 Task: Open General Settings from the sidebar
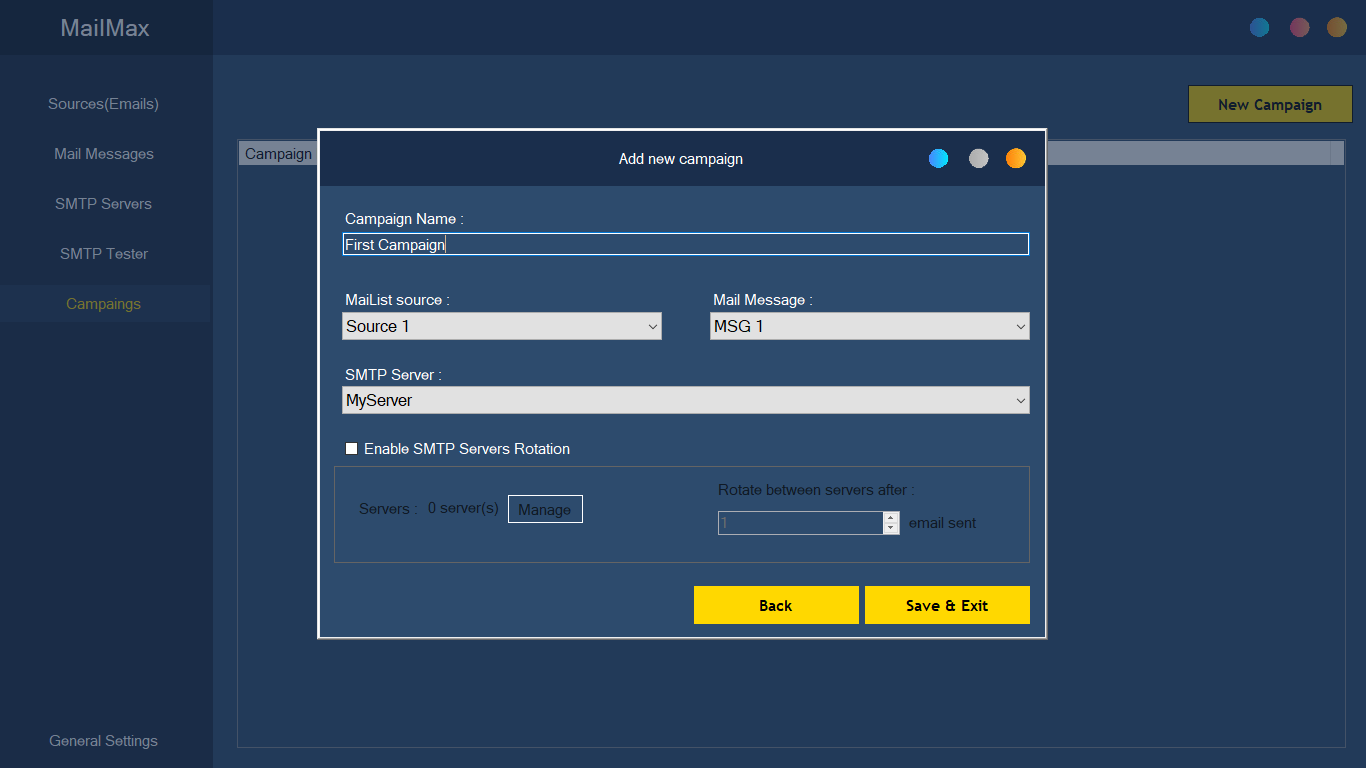point(103,740)
